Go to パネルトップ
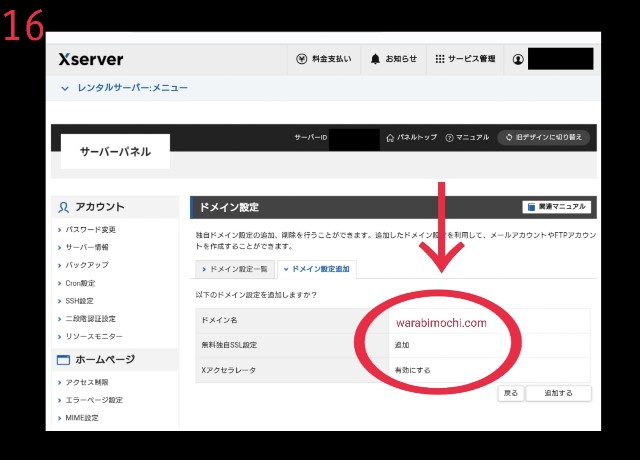Viewport: 640px width, 460px height. [x=411, y=138]
